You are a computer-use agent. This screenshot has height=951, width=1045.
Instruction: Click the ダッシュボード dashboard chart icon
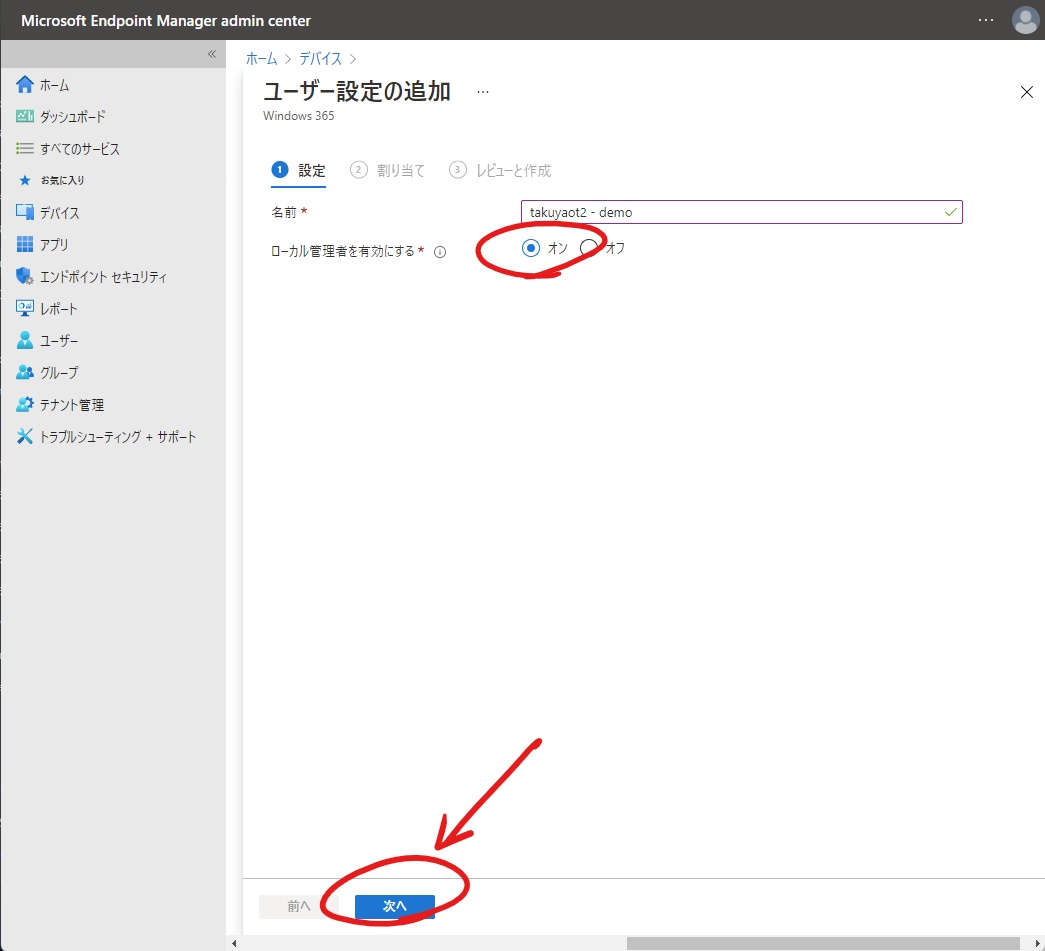25,117
